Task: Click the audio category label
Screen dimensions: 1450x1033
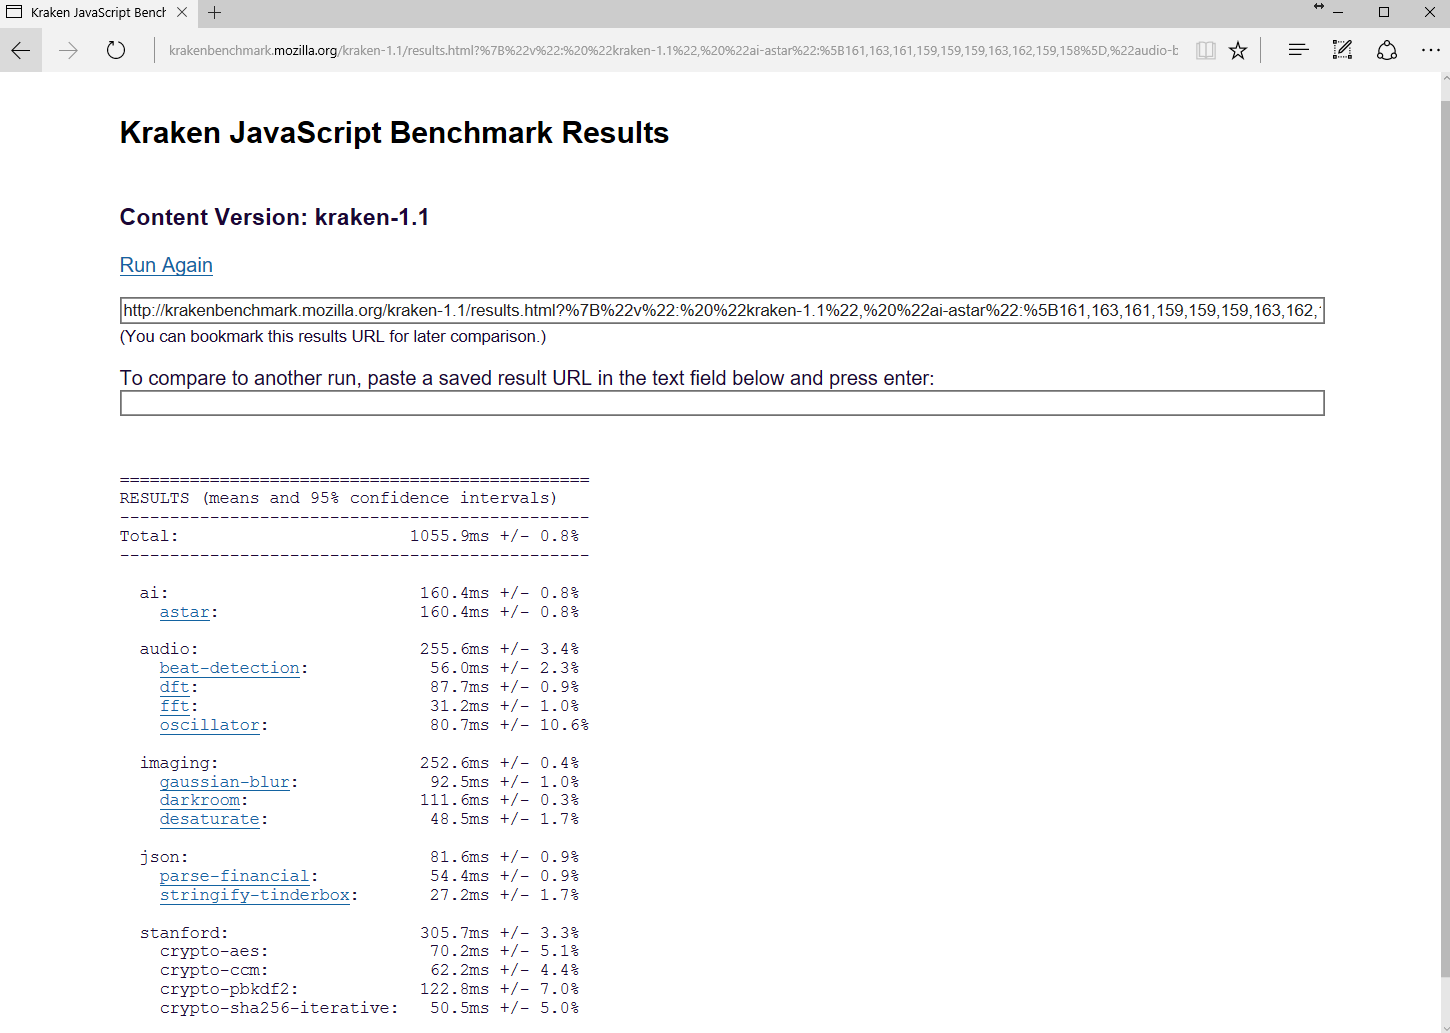Action: click(169, 649)
